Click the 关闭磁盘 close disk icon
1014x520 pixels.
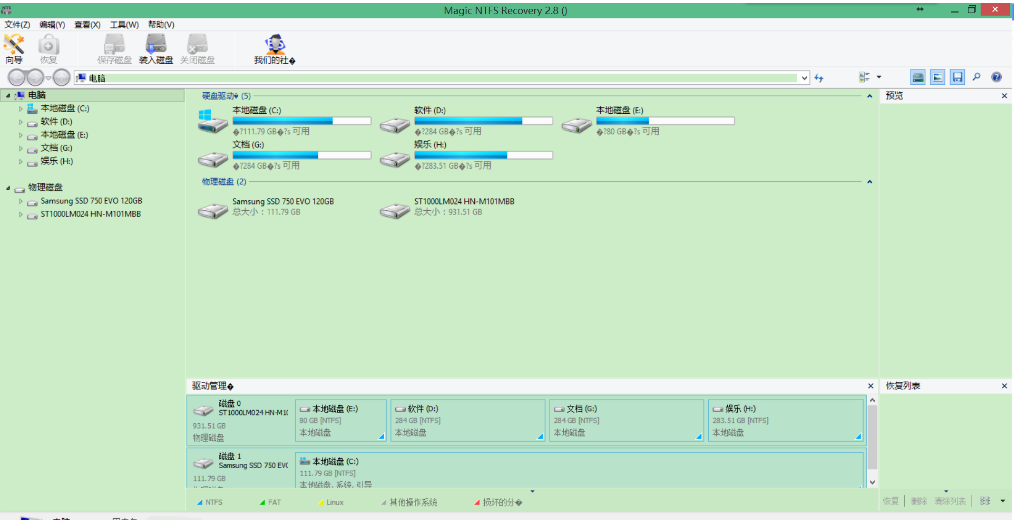197,49
